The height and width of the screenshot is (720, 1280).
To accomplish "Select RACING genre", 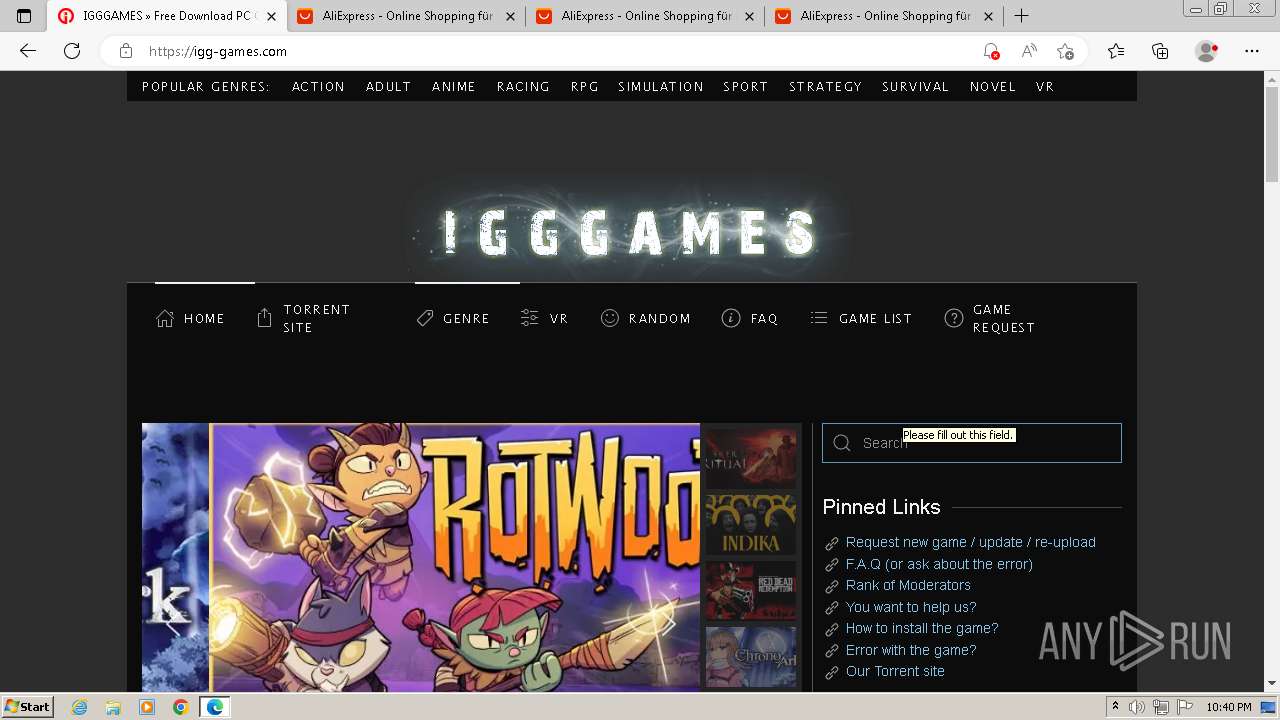I will [x=523, y=87].
